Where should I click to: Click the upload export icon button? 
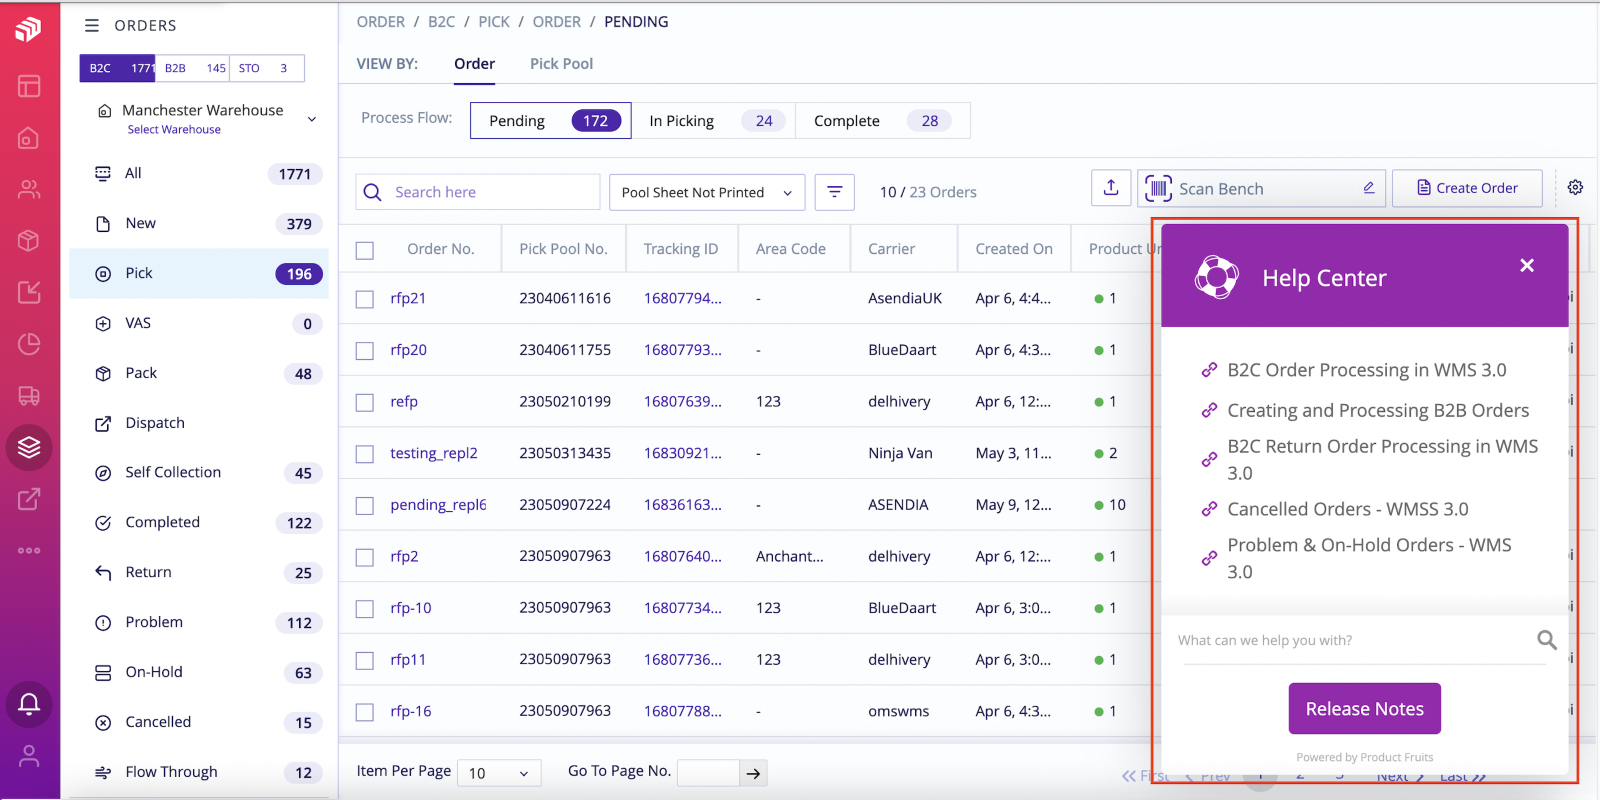[x=1111, y=188]
